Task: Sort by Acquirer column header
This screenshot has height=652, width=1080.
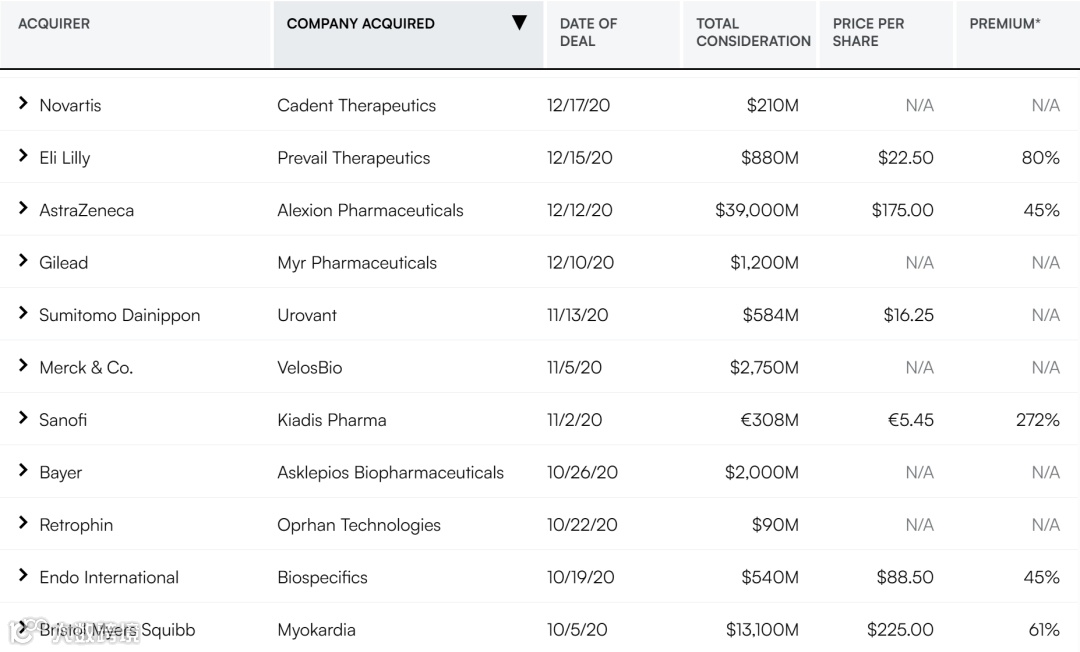Action: tap(54, 24)
